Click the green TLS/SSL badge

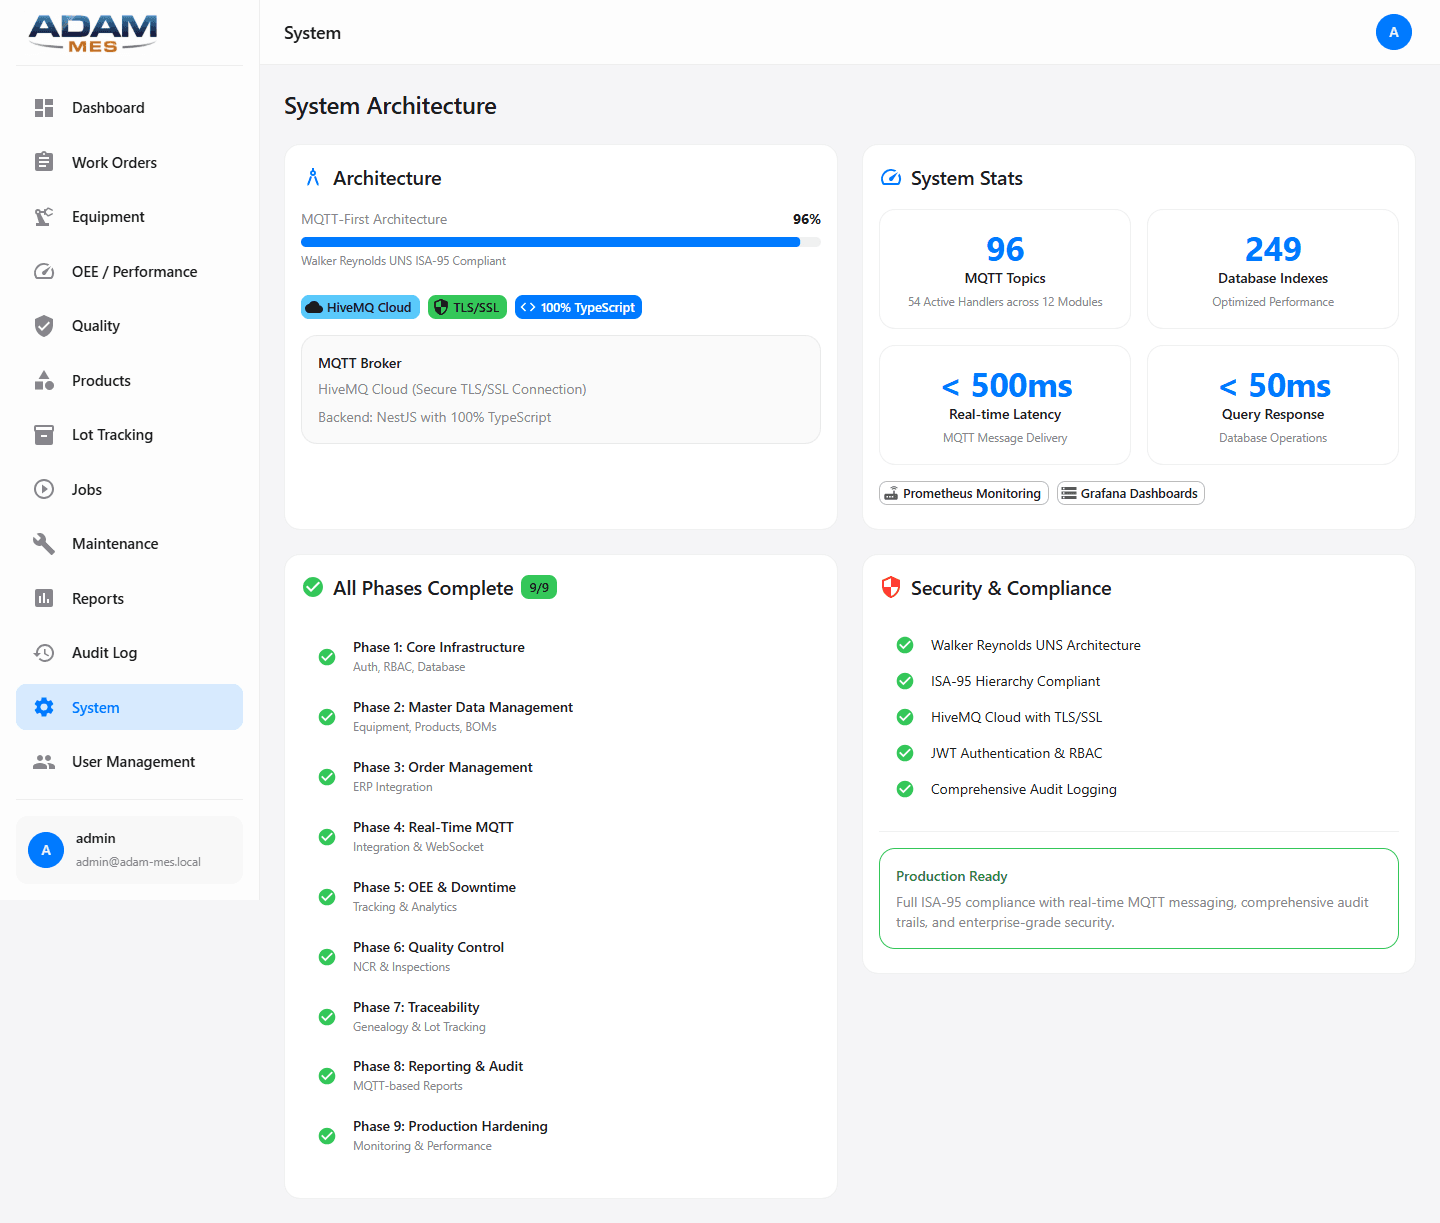point(467,307)
